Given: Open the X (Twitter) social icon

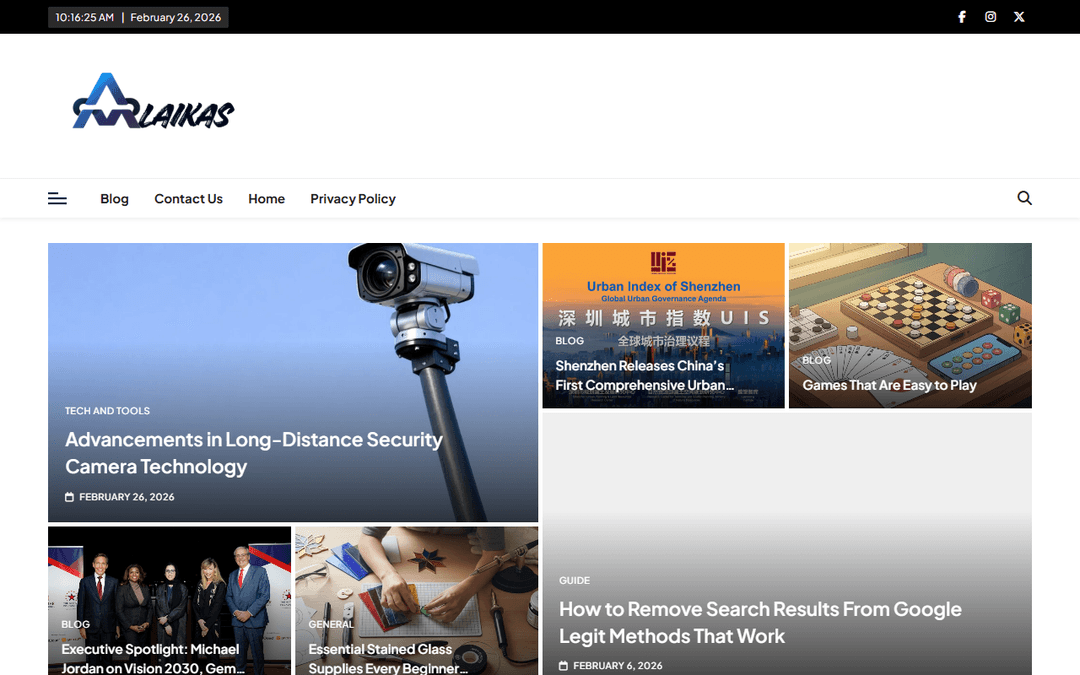Looking at the screenshot, I should click(1019, 17).
